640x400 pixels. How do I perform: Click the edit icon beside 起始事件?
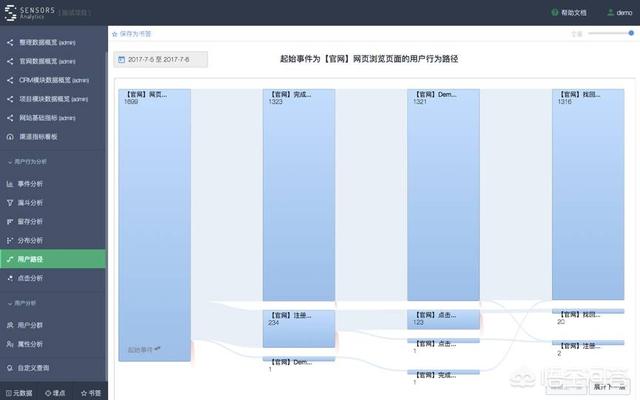[158, 349]
